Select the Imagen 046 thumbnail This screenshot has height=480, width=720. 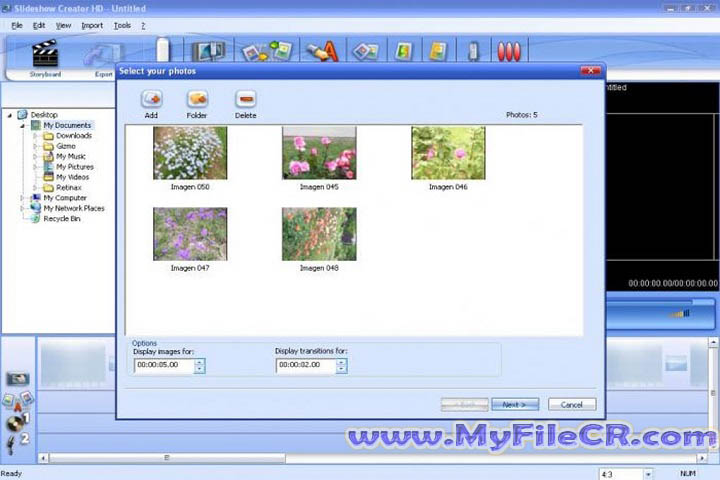pos(448,153)
